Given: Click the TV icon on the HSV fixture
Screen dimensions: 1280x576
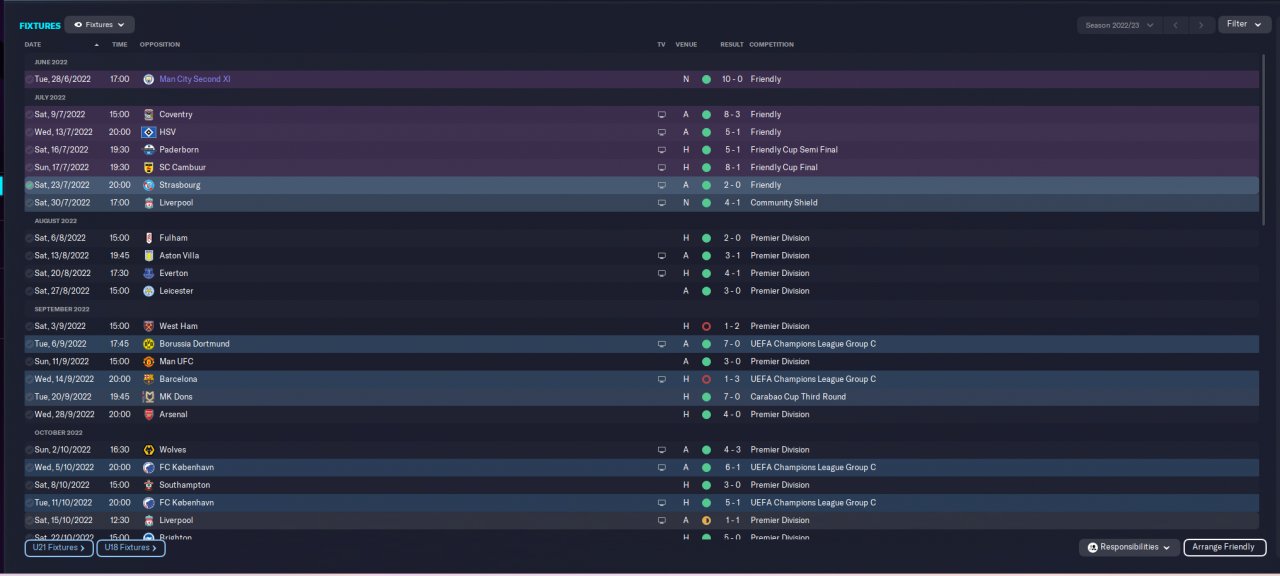Looking at the screenshot, I should click(x=661, y=132).
